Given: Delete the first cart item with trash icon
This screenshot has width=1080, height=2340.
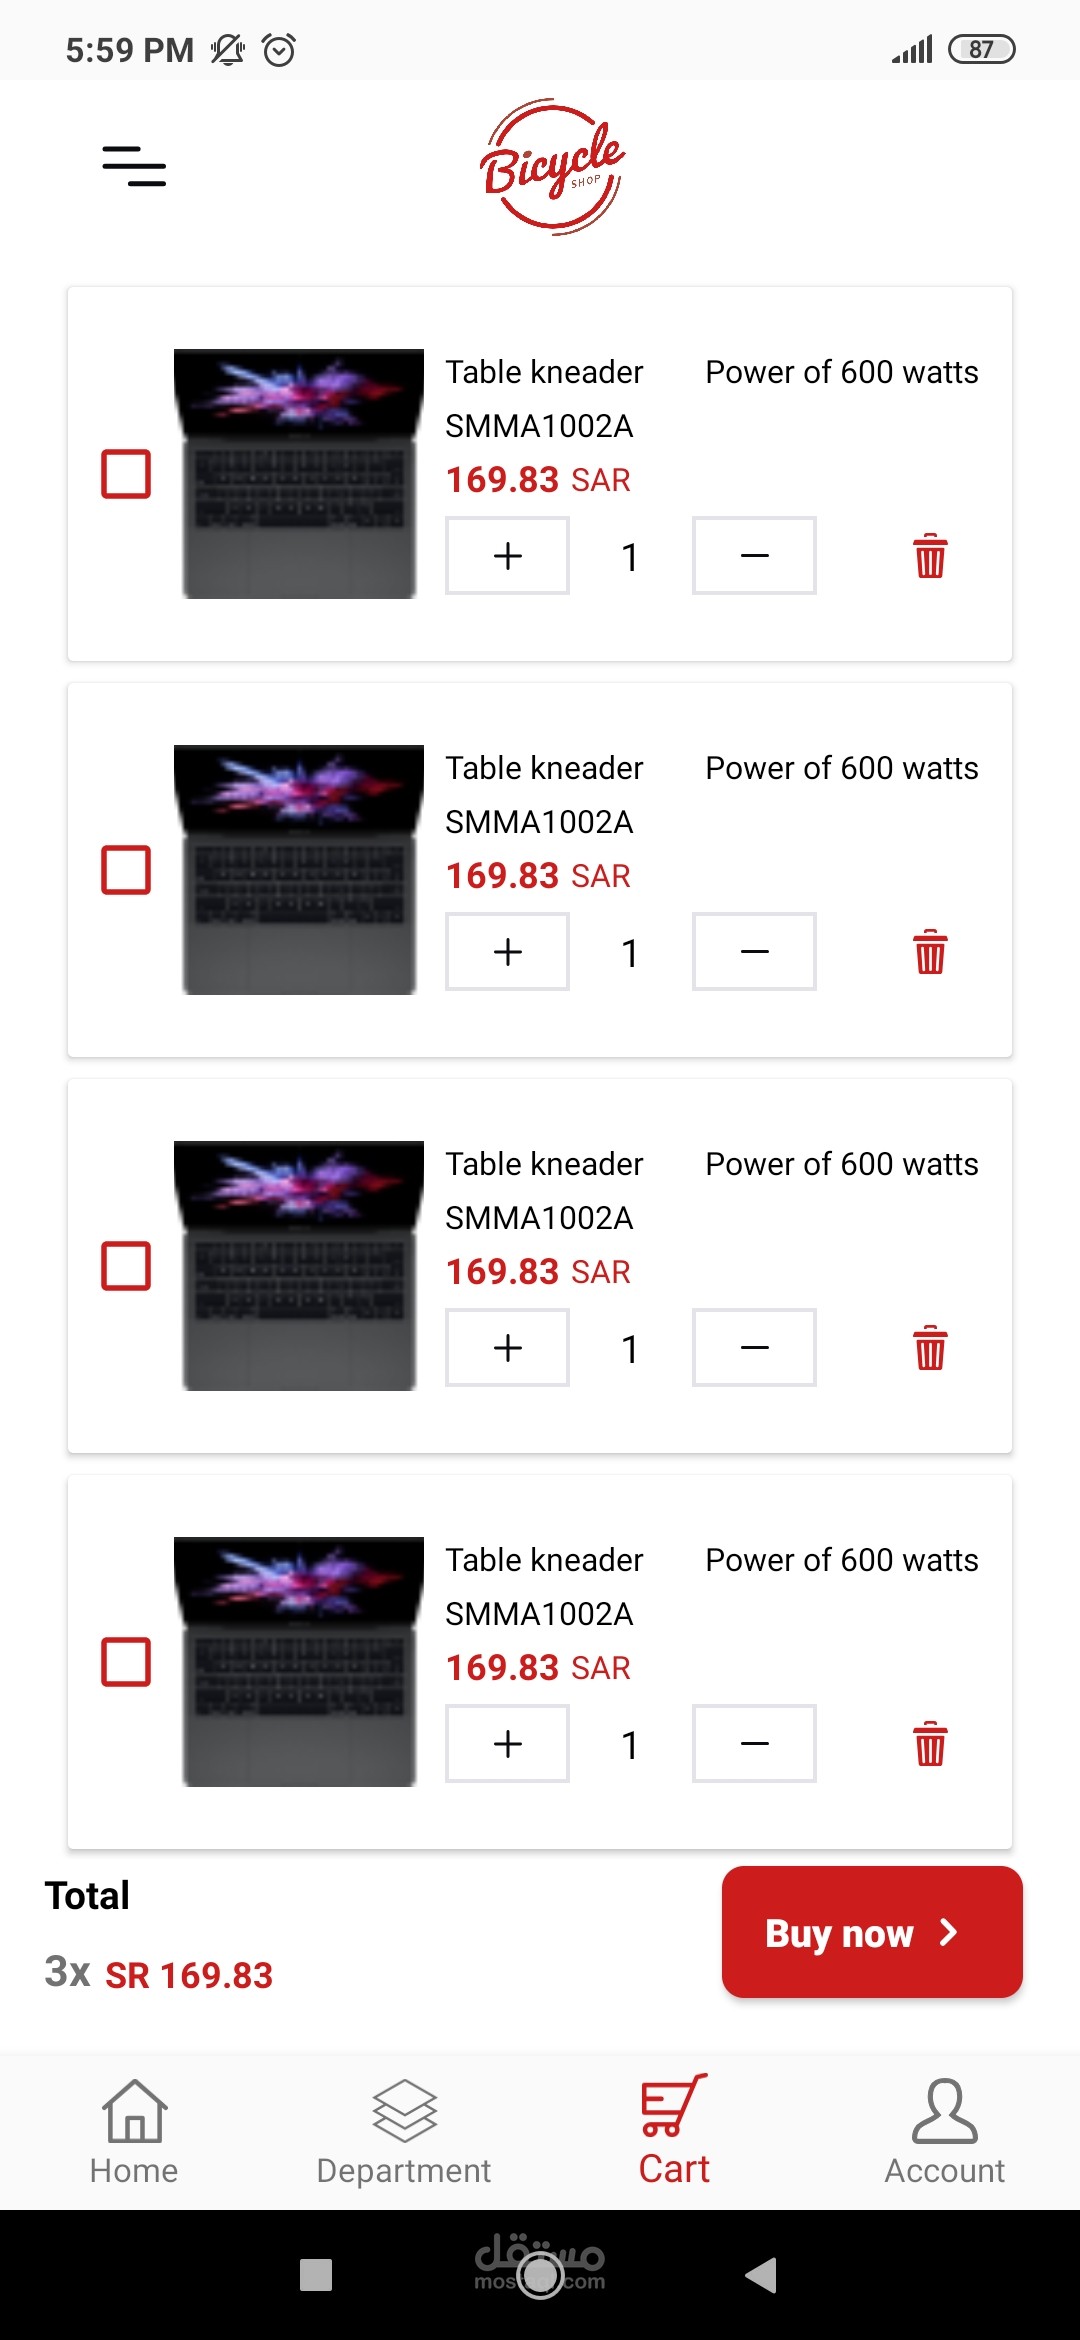Looking at the screenshot, I should (930, 556).
